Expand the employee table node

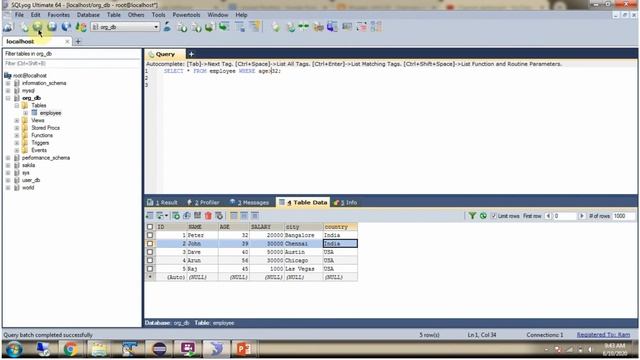click(x=26, y=113)
